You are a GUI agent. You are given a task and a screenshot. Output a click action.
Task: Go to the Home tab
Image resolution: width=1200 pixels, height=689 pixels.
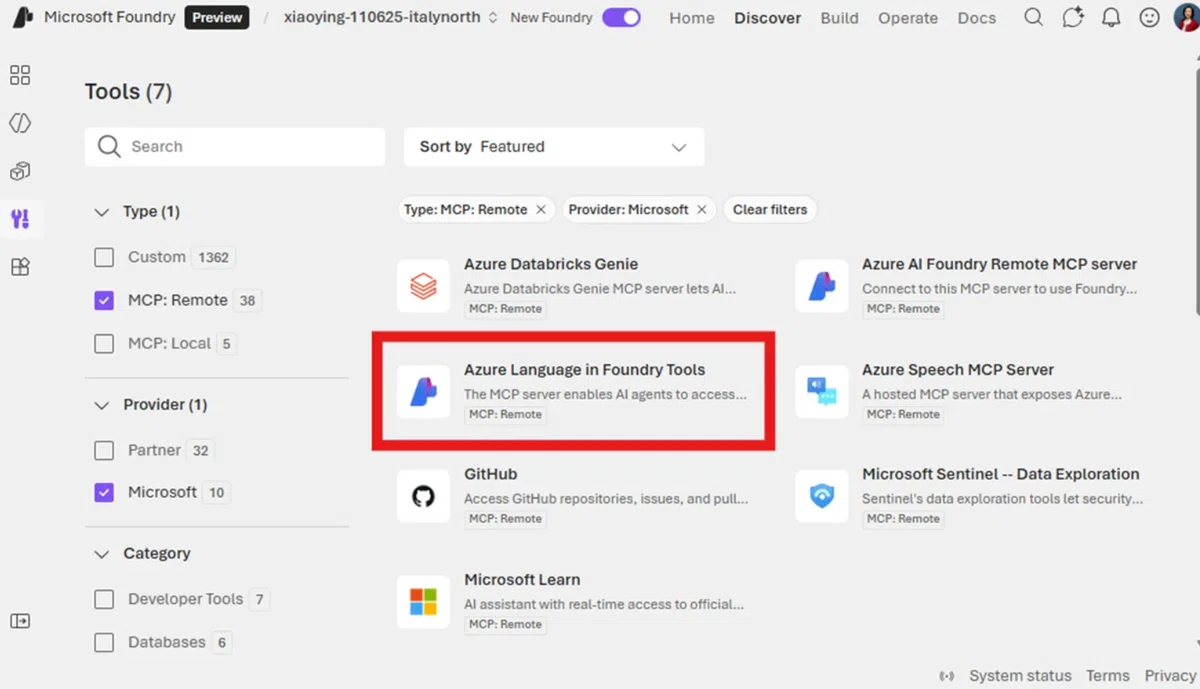(692, 18)
